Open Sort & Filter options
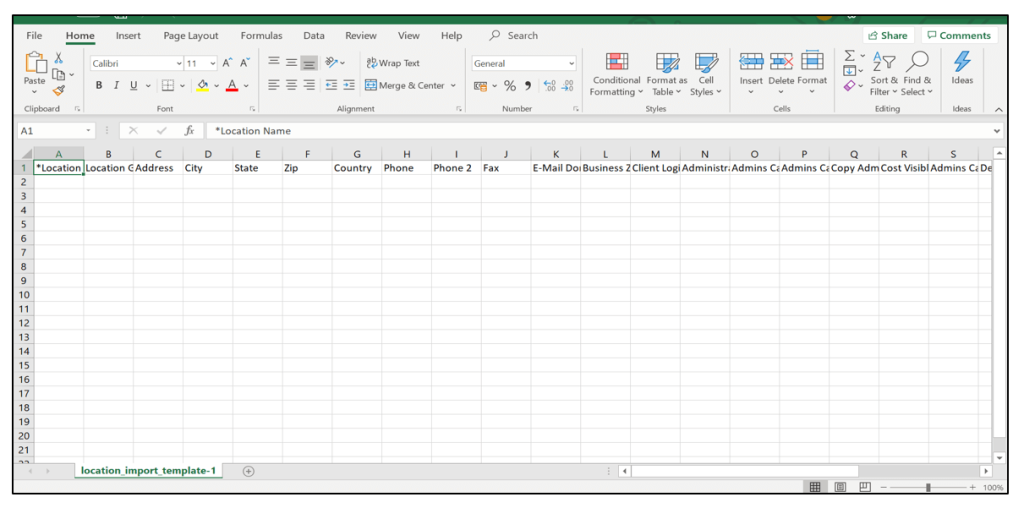 [x=884, y=74]
